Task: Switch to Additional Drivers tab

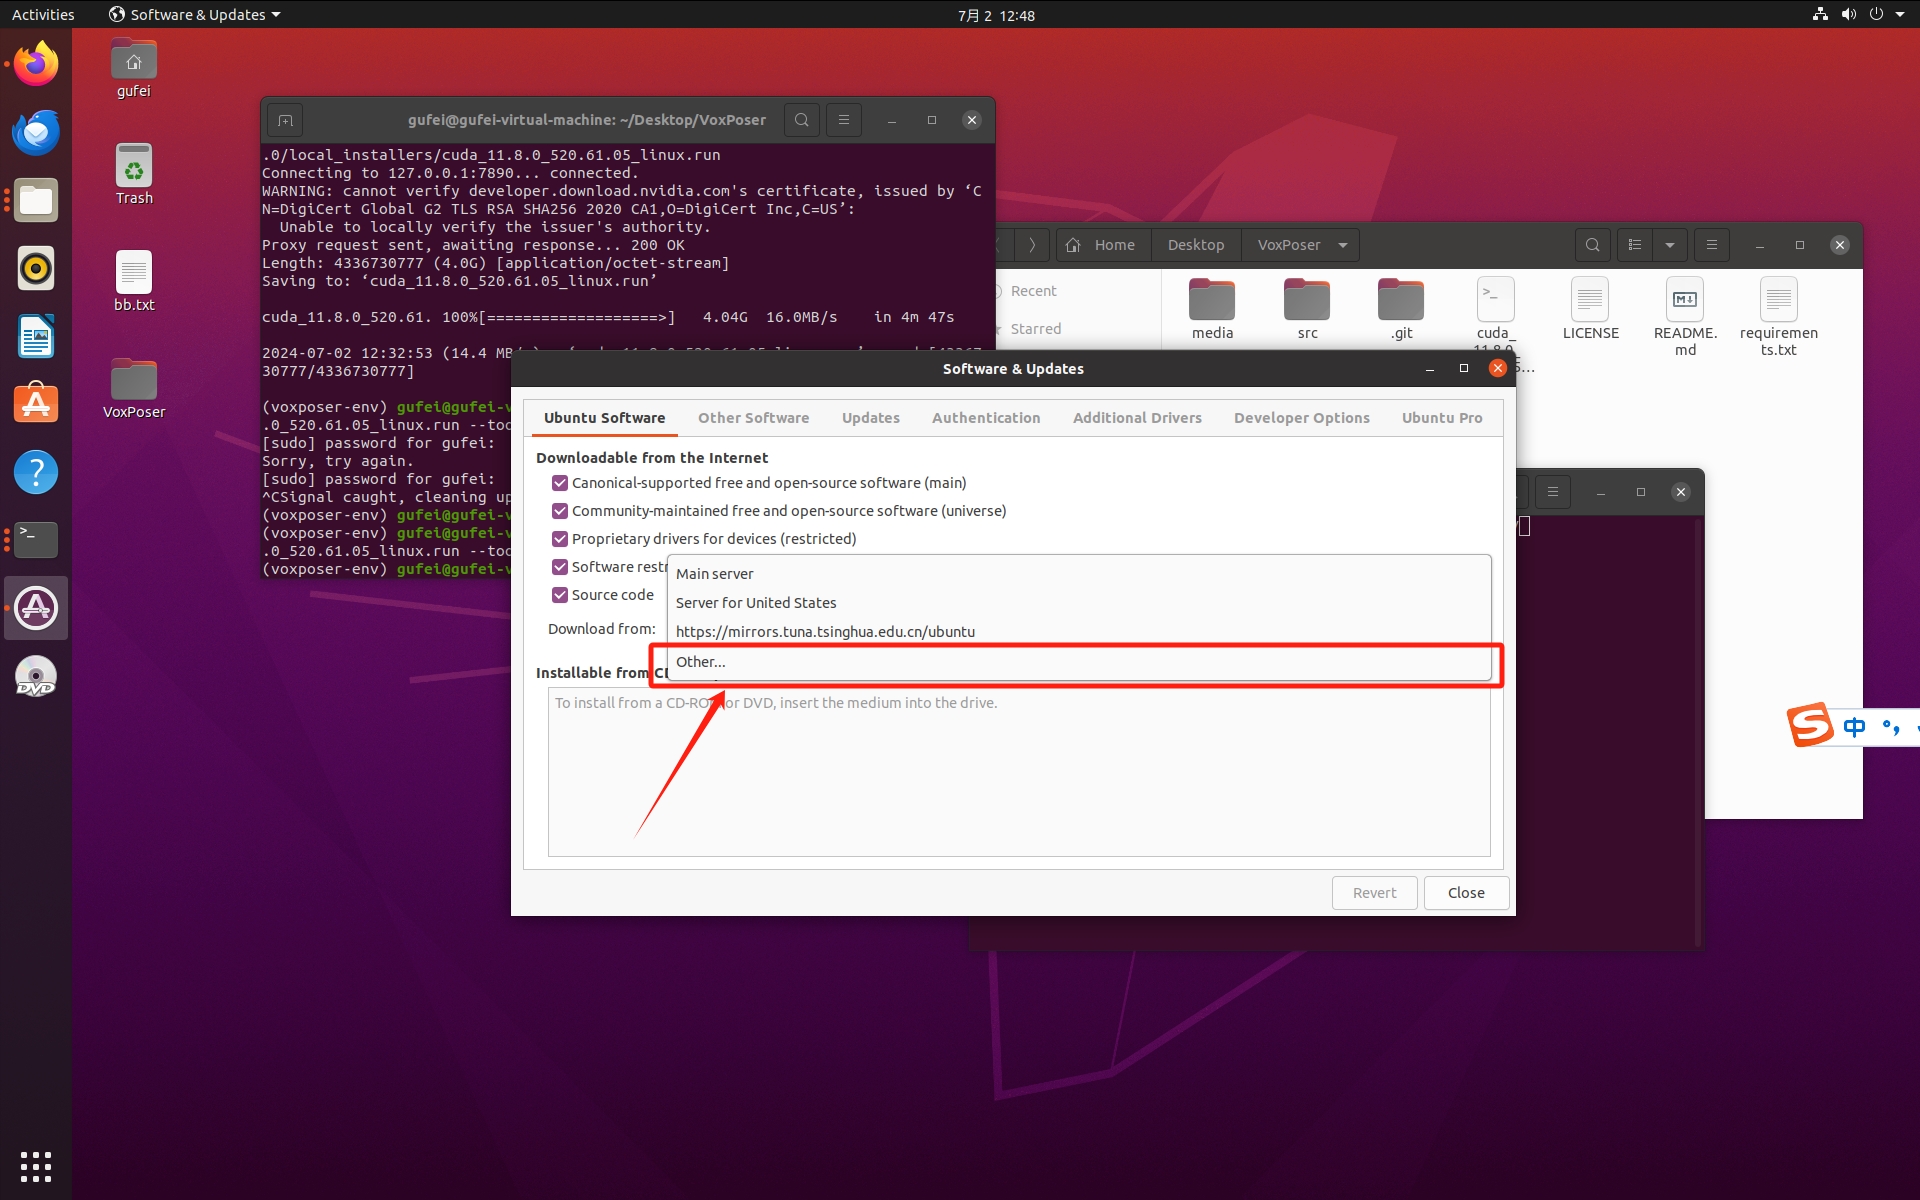Action: 1137,418
